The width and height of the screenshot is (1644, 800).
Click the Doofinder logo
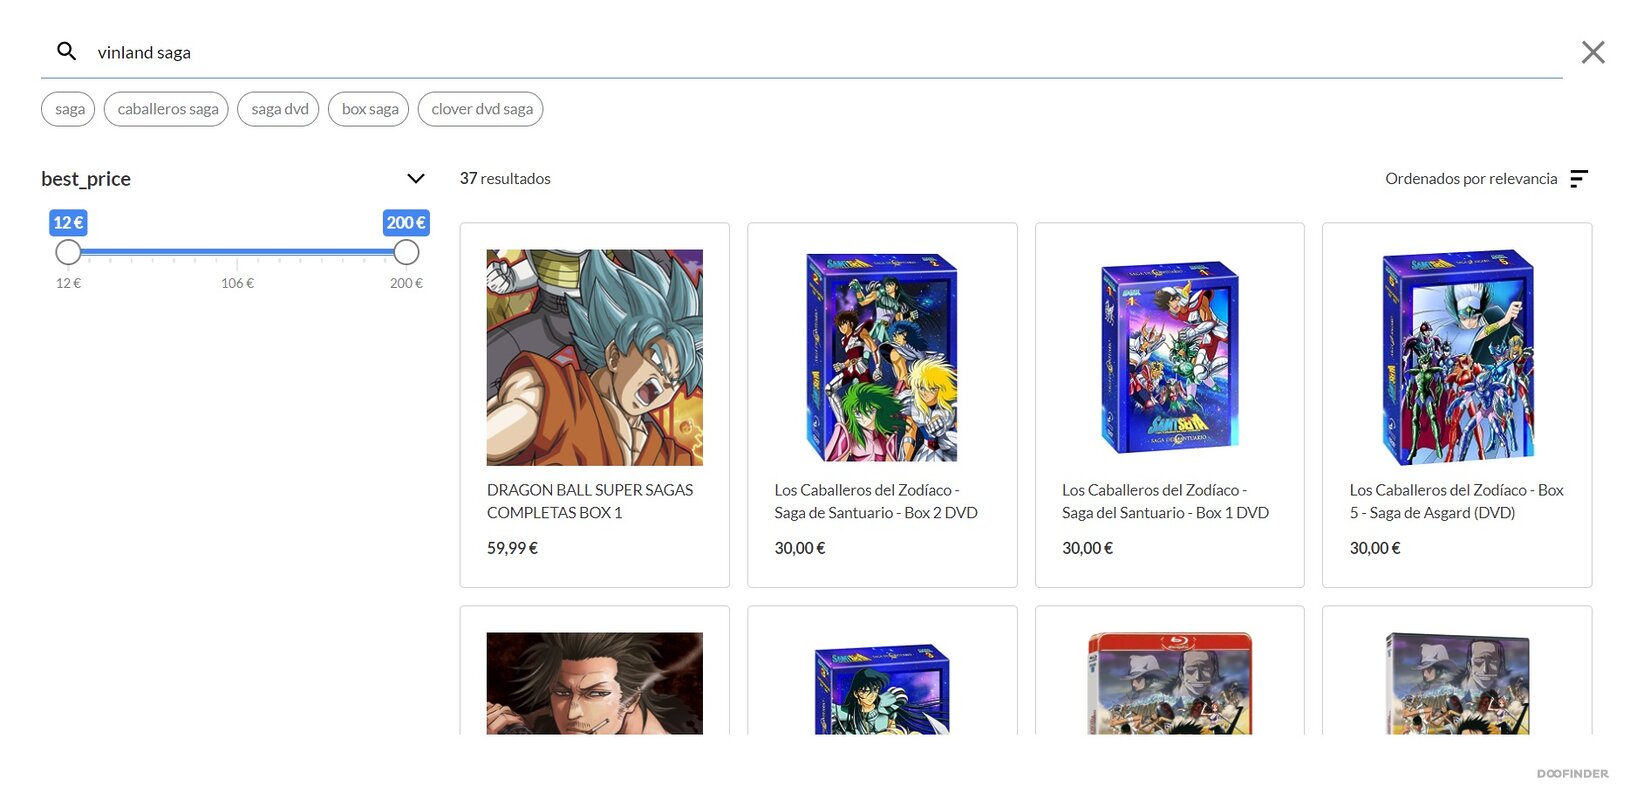(x=1572, y=774)
